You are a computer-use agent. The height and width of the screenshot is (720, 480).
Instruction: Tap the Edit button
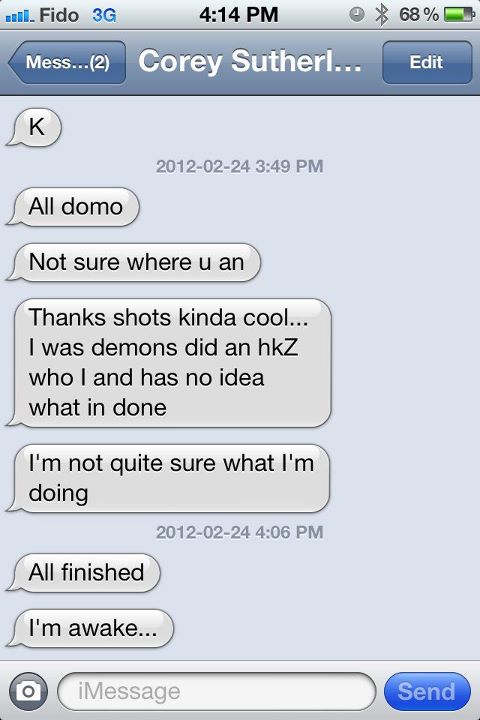click(427, 62)
